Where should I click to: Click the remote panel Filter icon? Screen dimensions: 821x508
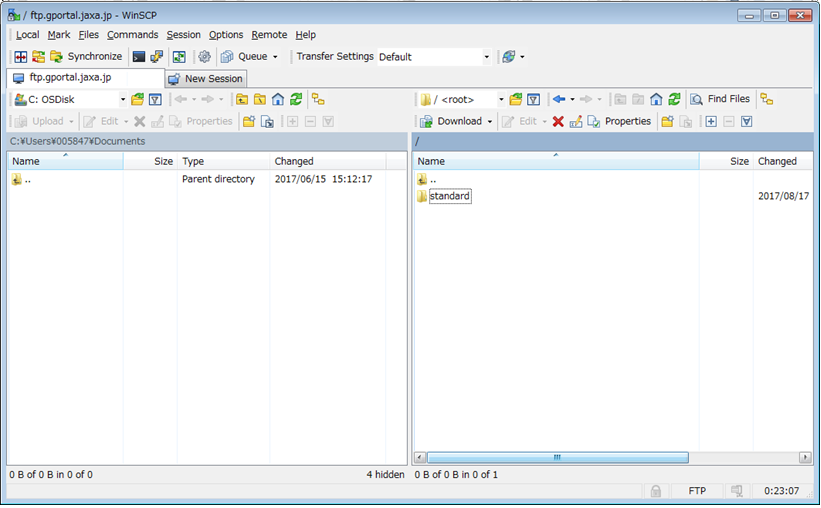[x=533, y=99]
